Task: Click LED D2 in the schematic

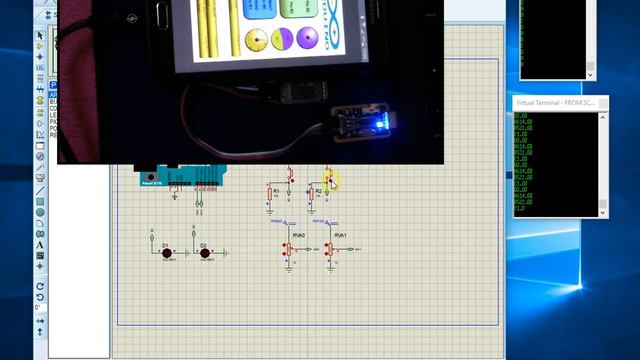Action: click(205, 253)
